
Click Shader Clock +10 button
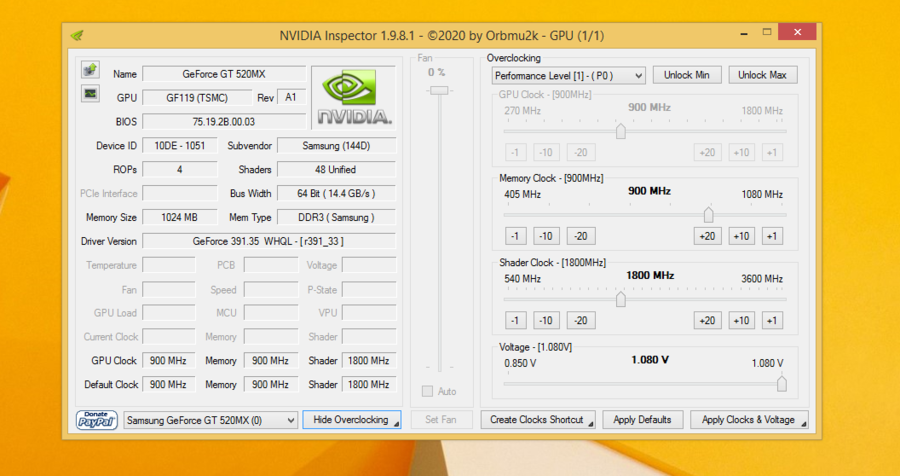pyautogui.click(x=742, y=320)
